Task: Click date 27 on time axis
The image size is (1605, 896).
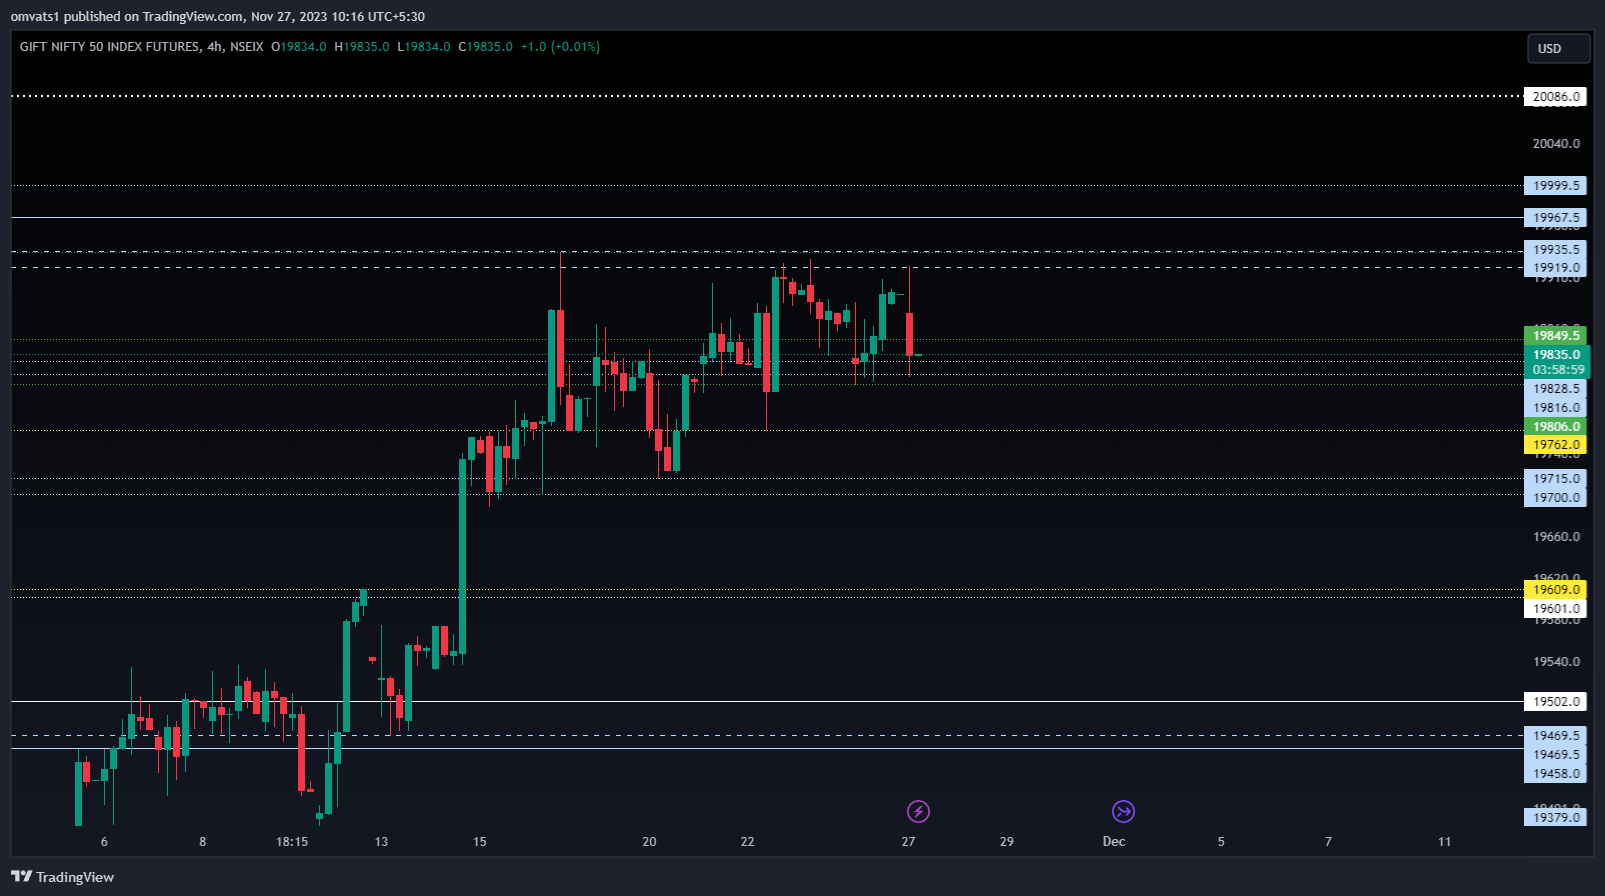Action: pos(908,841)
